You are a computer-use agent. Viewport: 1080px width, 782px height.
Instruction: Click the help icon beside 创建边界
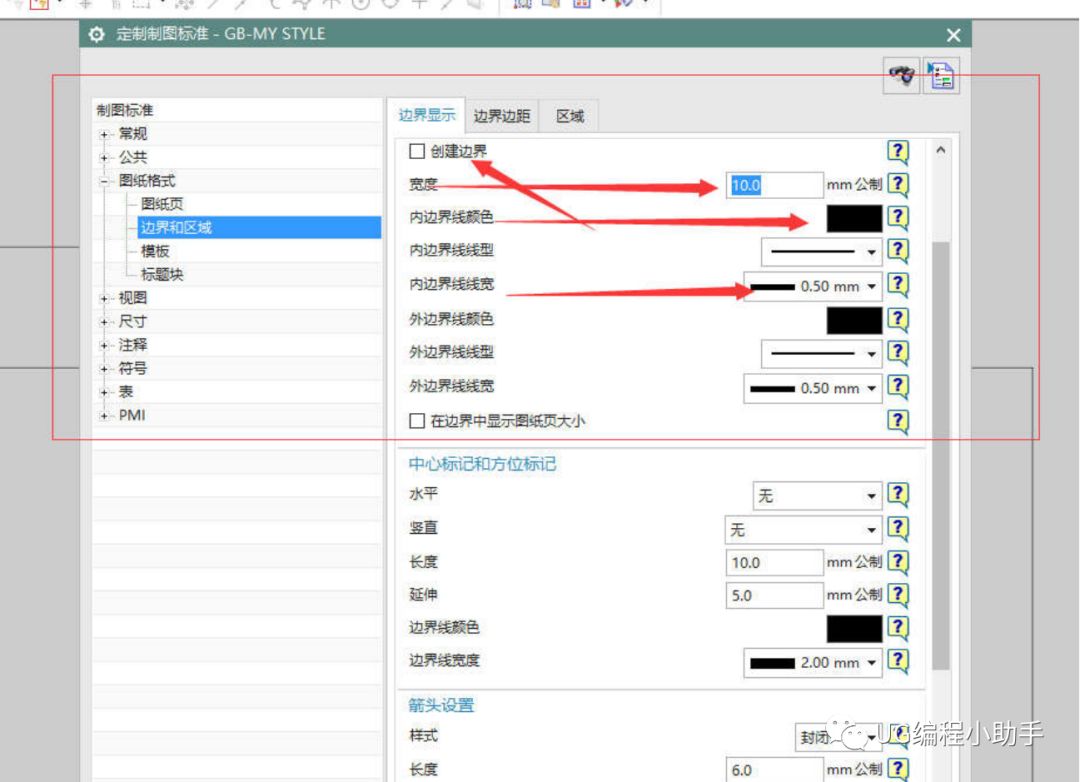pyautogui.click(x=898, y=150)
